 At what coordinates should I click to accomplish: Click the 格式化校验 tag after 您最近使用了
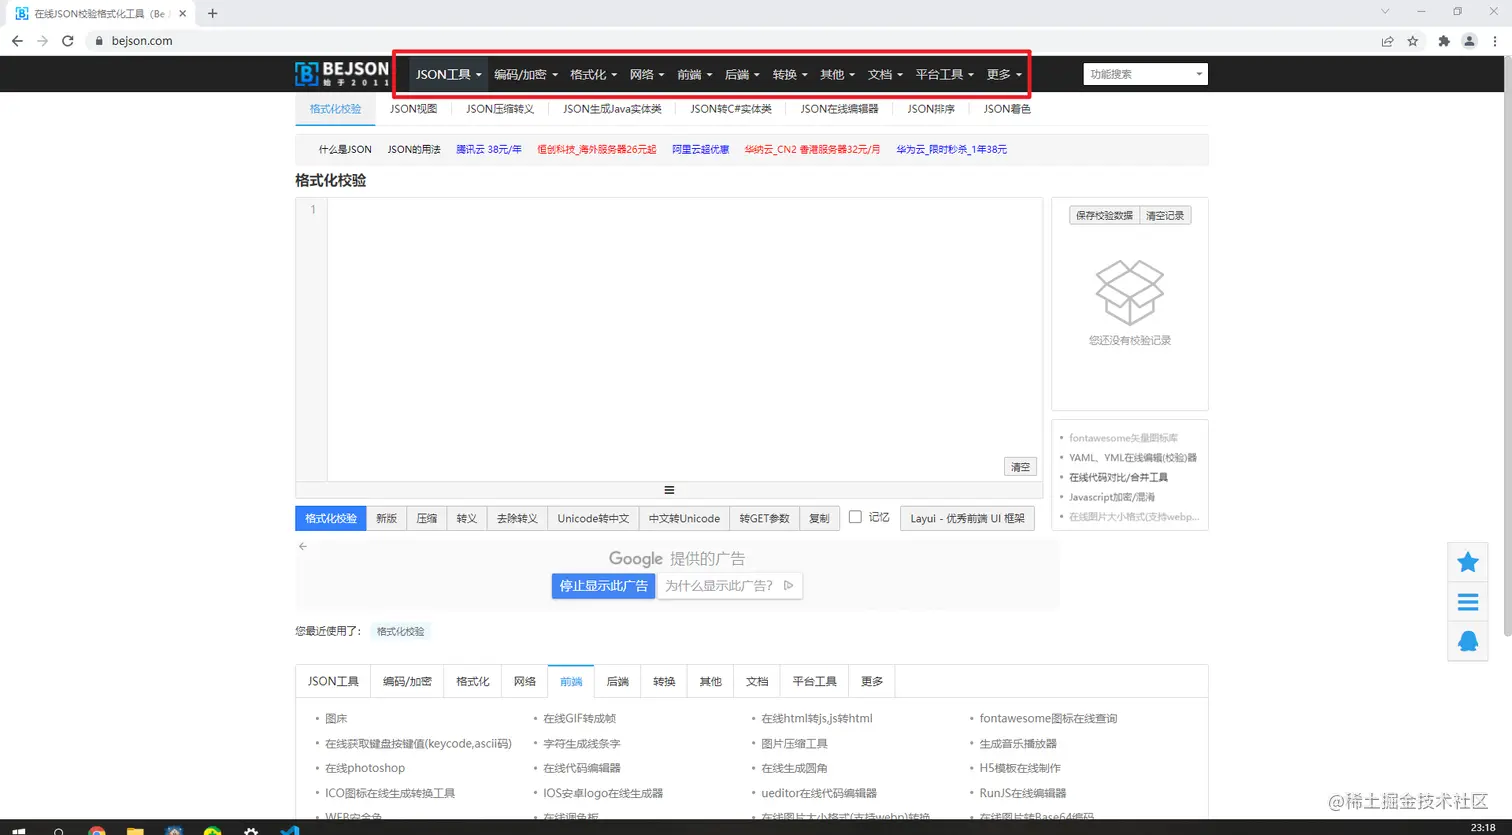(400, 632)
